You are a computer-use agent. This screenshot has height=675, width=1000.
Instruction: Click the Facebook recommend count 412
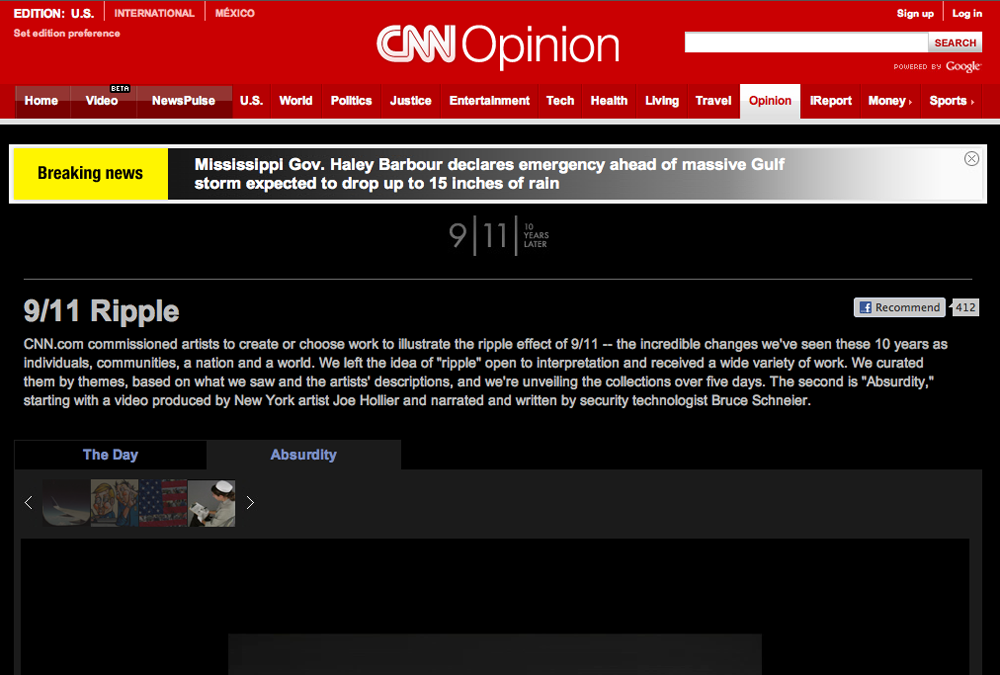coord(965,308)
